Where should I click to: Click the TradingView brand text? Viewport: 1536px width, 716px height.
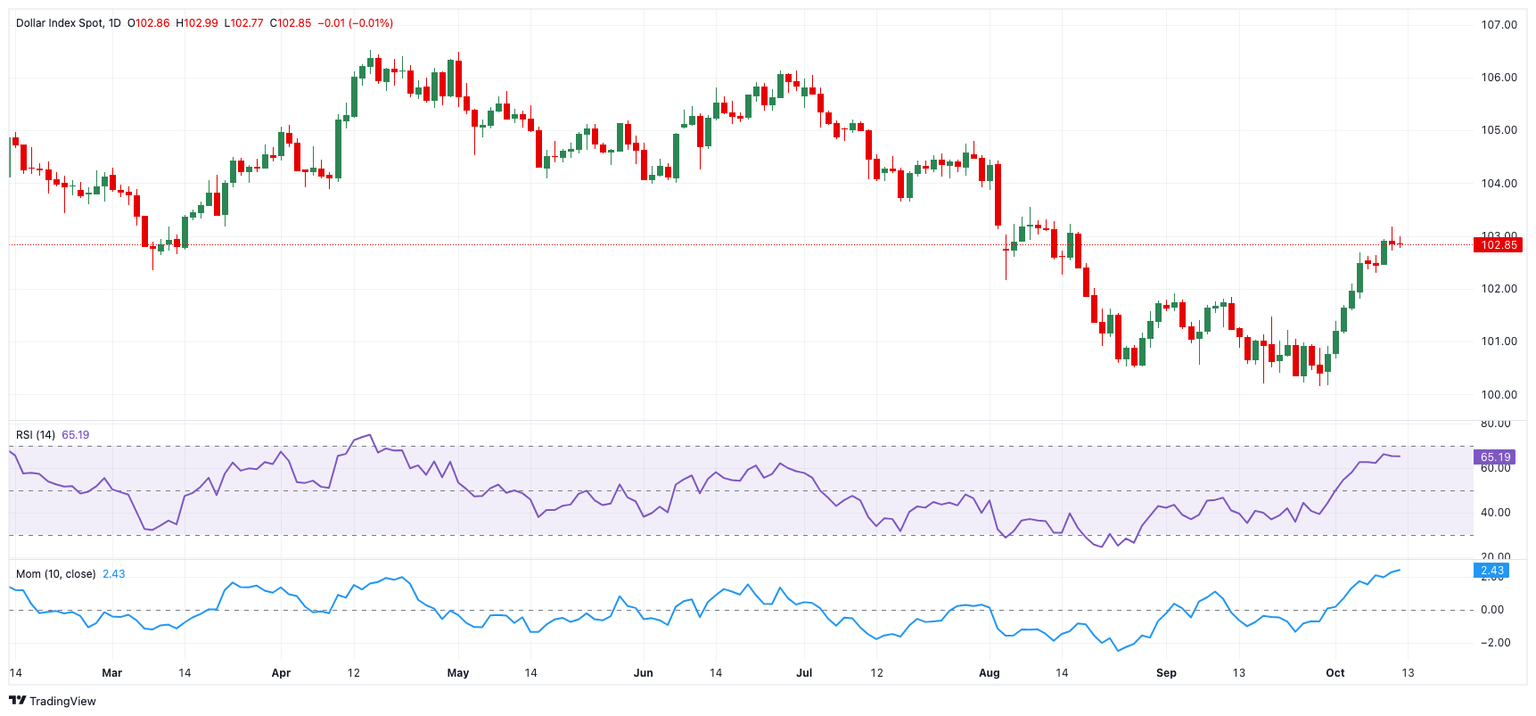(63, 701)
